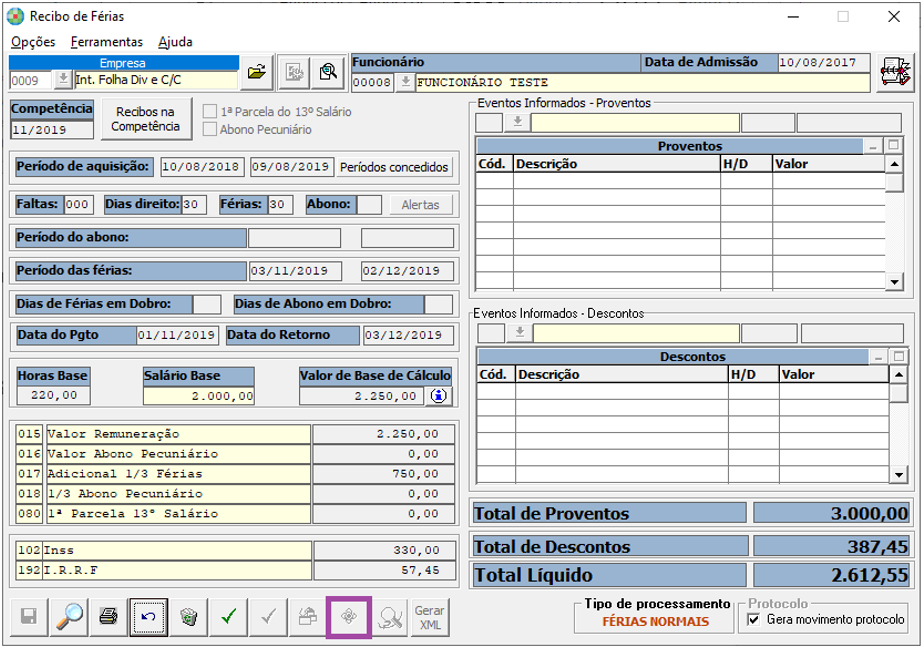This screenshot has width=921, height=648.
Task: Open the Empresa code dropdown arrow
Action: [x=62, y=79]
